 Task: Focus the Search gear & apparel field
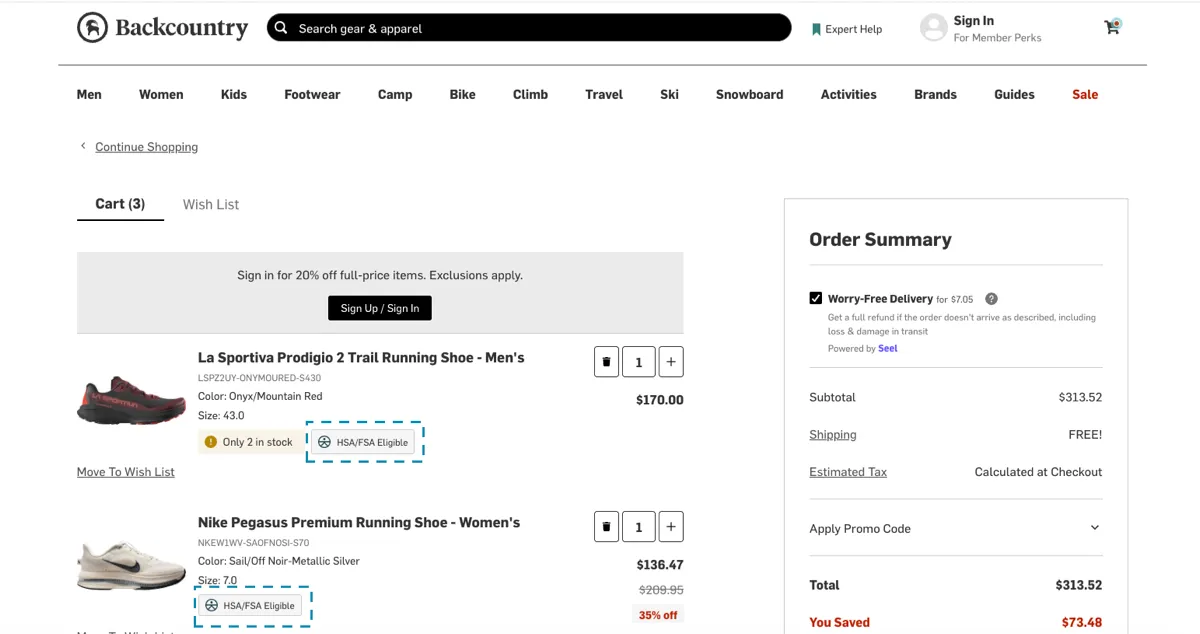point(529,28)
